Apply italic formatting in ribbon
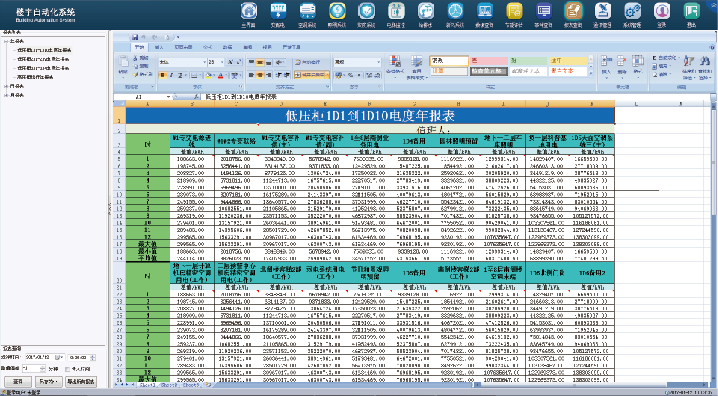This screenshot has width=718, height=396. pos(171,75)
